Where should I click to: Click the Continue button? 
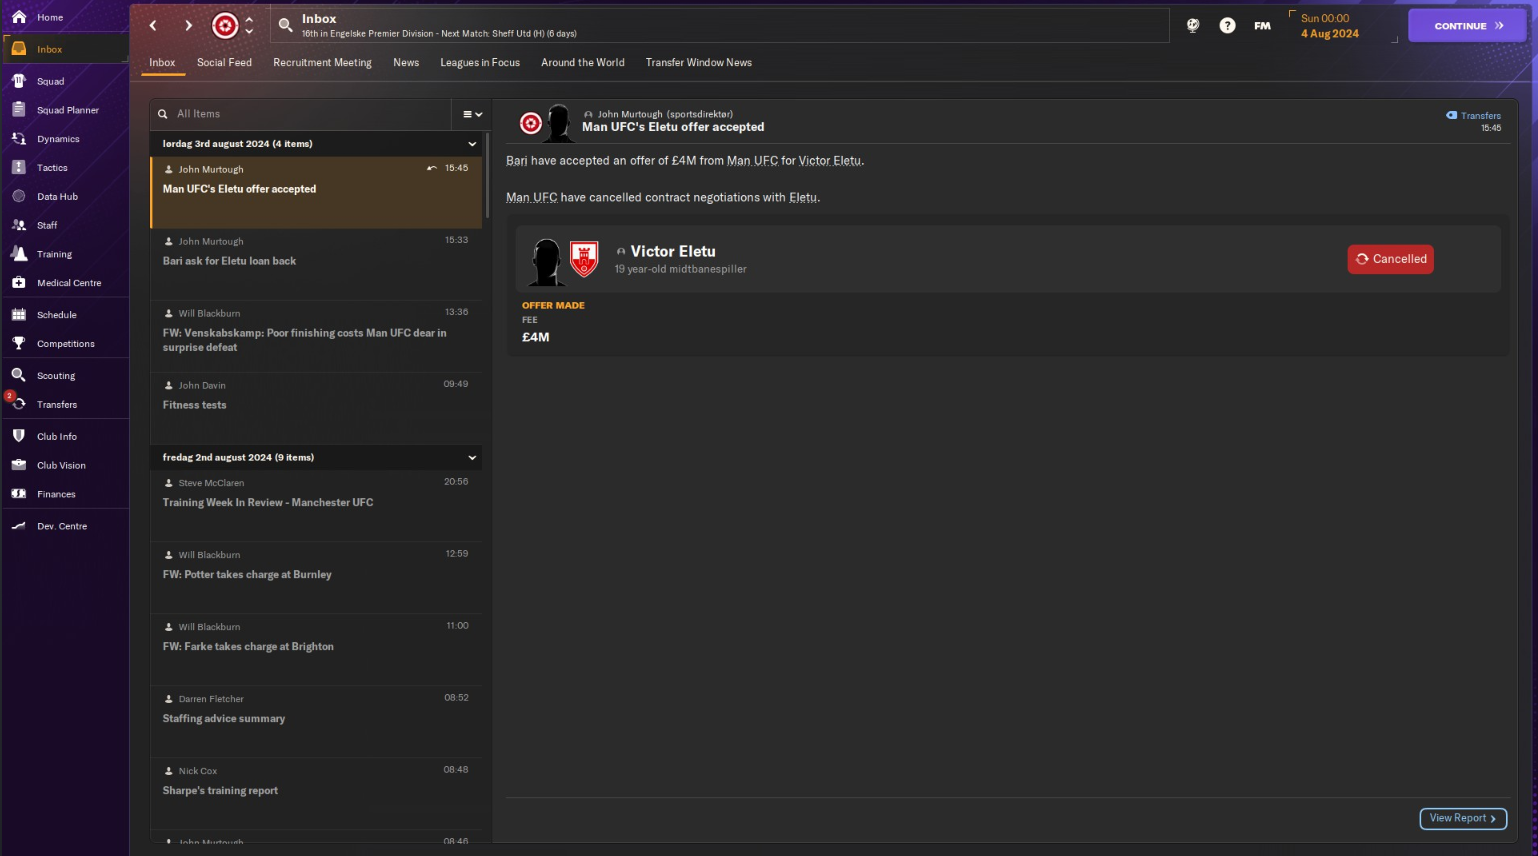pyautogui.click(x=1467, y=26)
